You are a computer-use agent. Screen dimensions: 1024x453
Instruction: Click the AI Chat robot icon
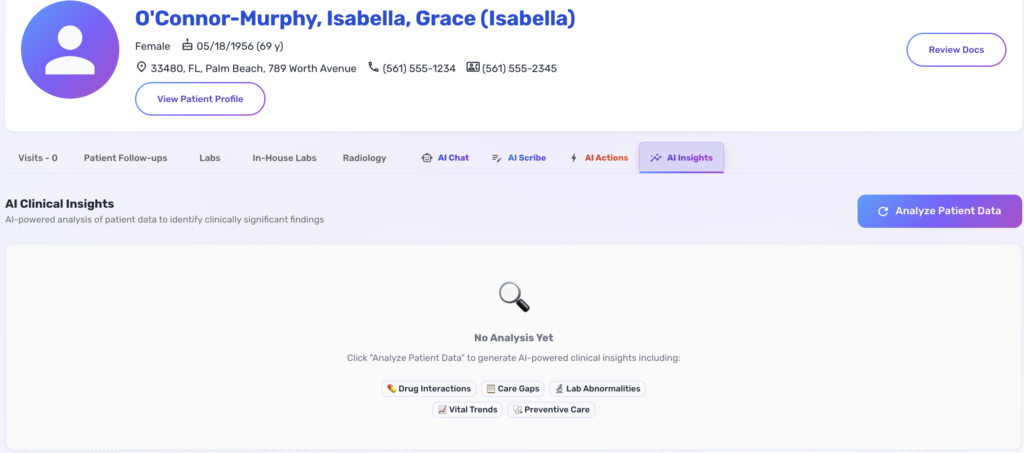click(427, 158)
